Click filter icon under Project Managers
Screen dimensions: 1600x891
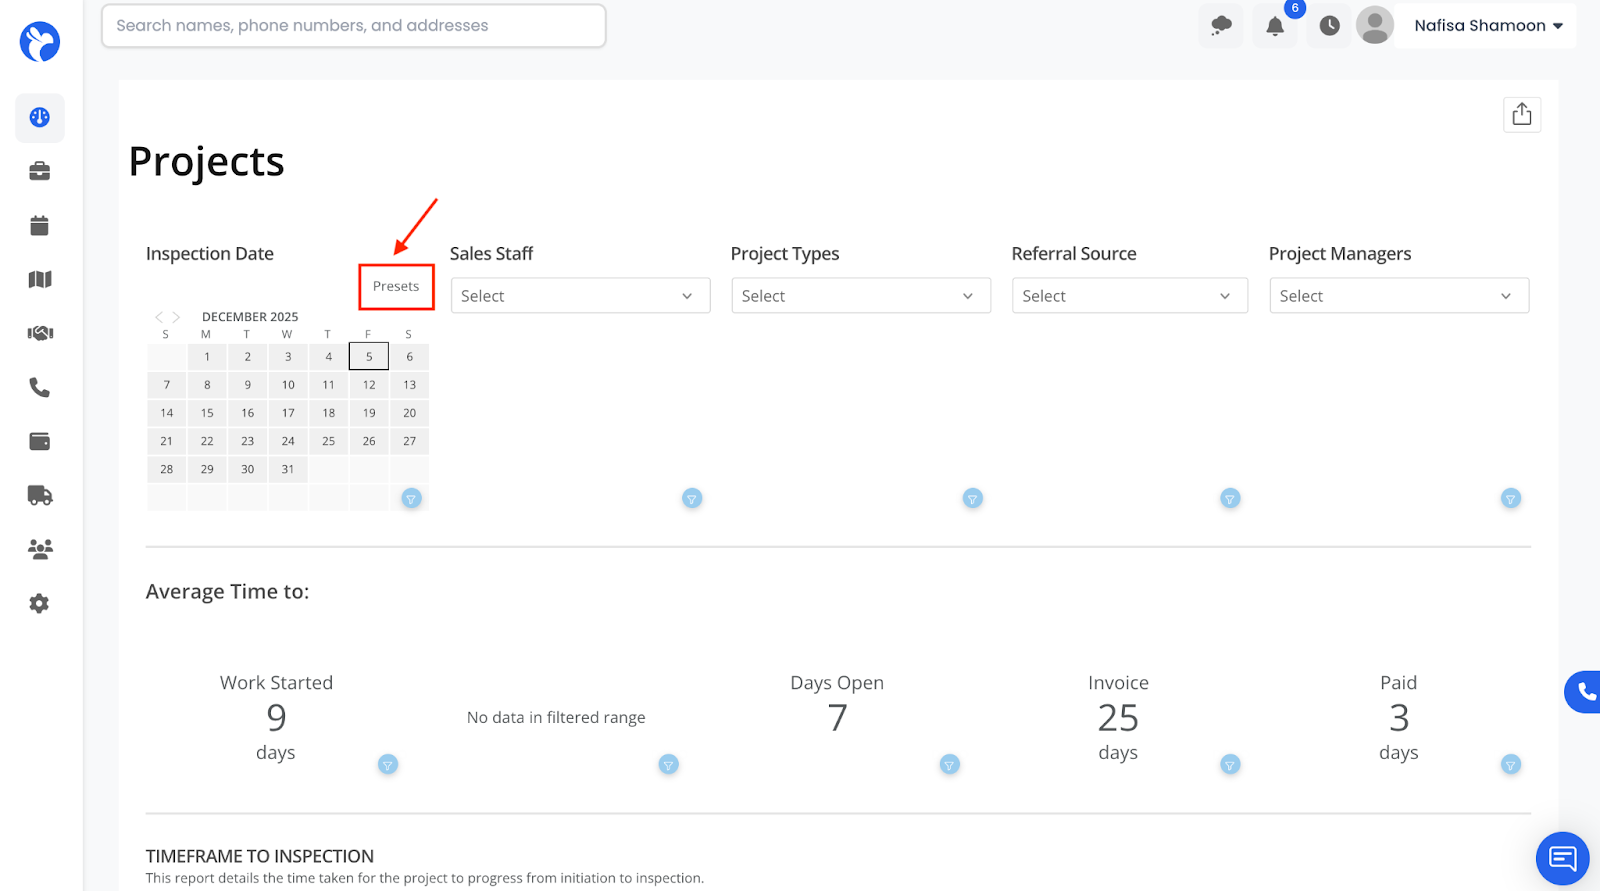click(x=1511, y=498)
